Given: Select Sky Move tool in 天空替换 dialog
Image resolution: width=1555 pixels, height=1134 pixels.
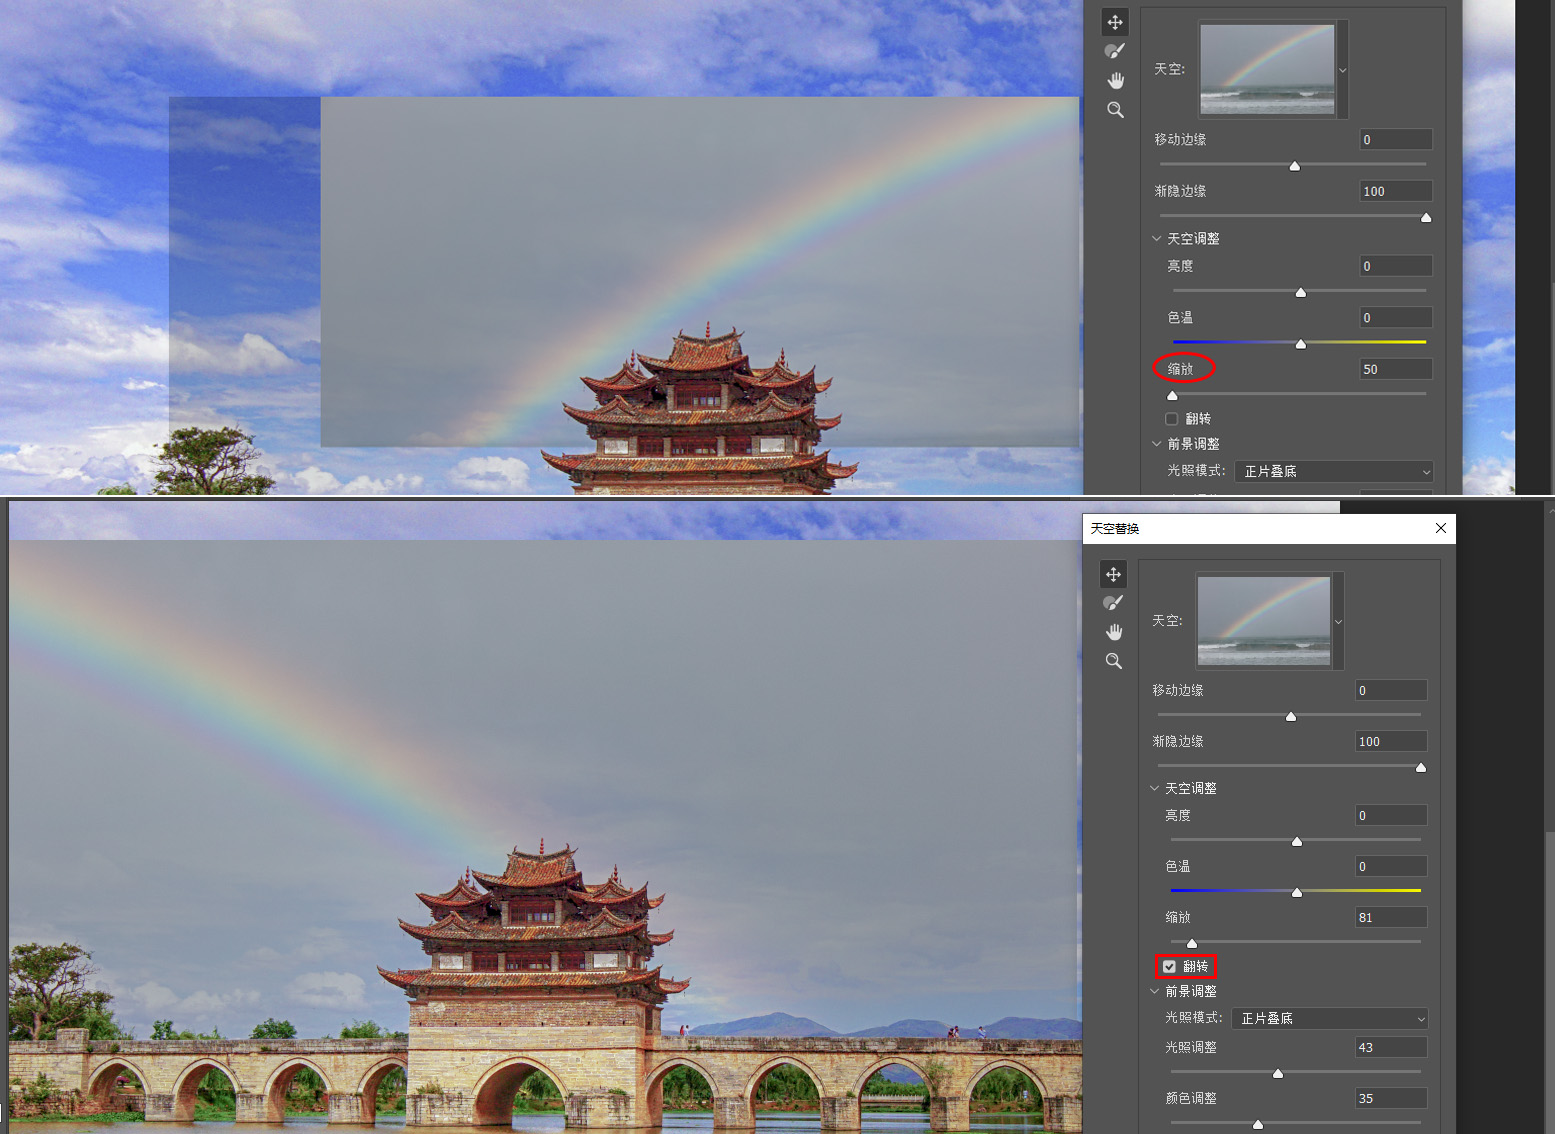Looking at the screenshot, I should click(x=1113, y=574).
